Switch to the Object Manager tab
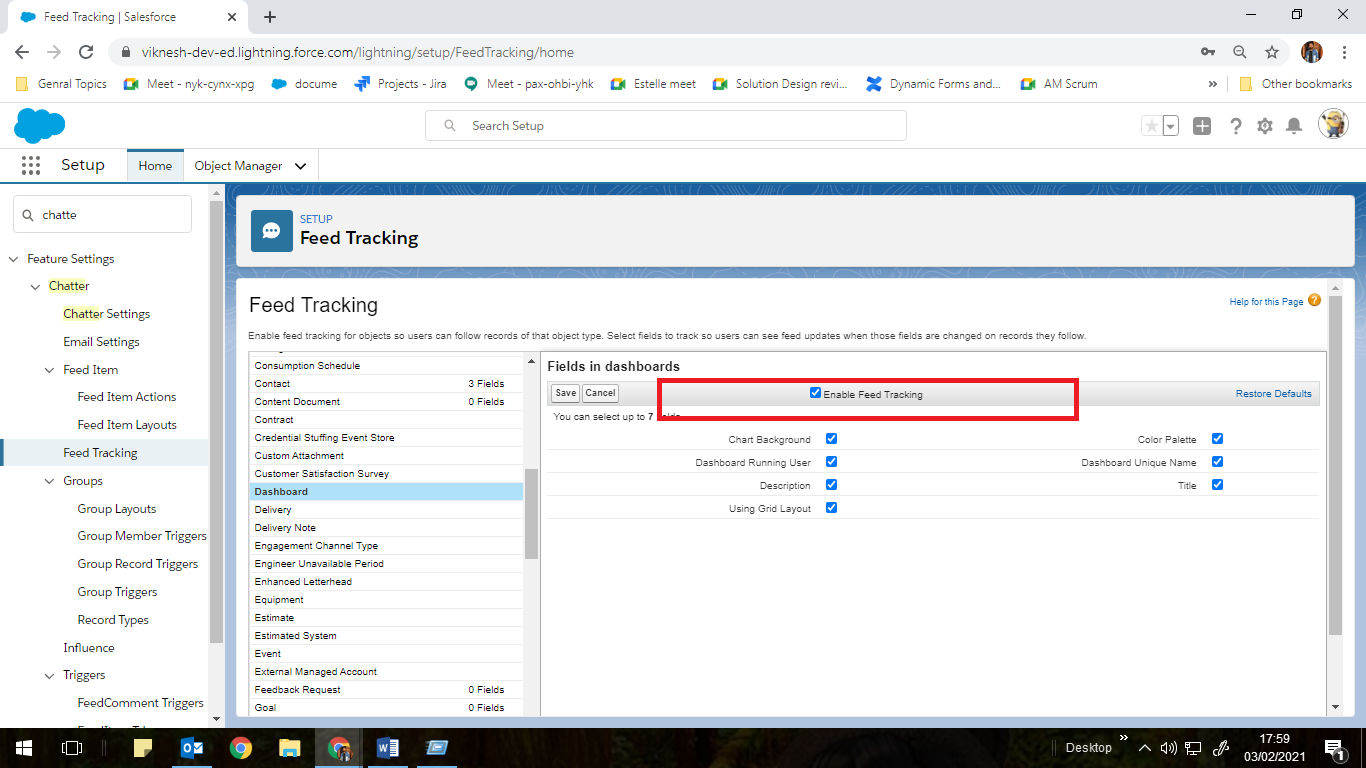The height and width of the screenshot is (768, 1366). click(x=240, y=165)
